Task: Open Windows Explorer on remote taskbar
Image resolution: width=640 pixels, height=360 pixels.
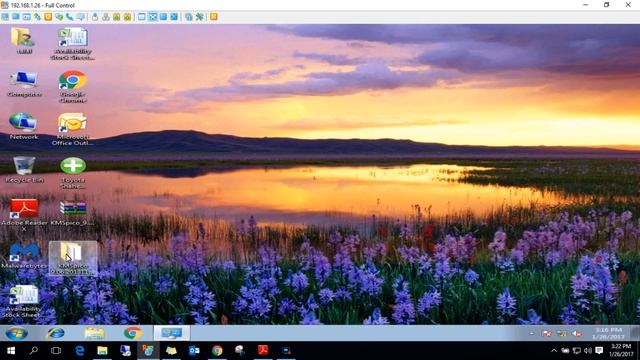Action: 94,333
